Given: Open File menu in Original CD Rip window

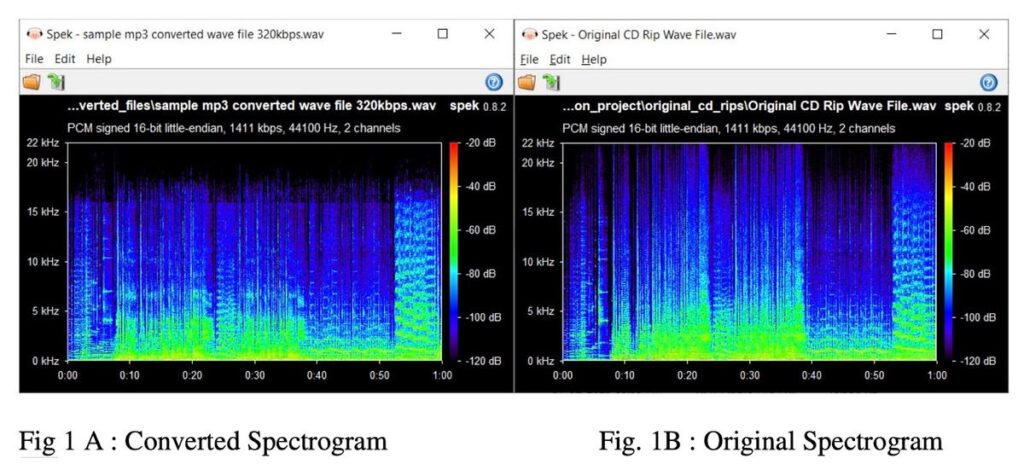Looking at the screenshot, I should point(529,59).
